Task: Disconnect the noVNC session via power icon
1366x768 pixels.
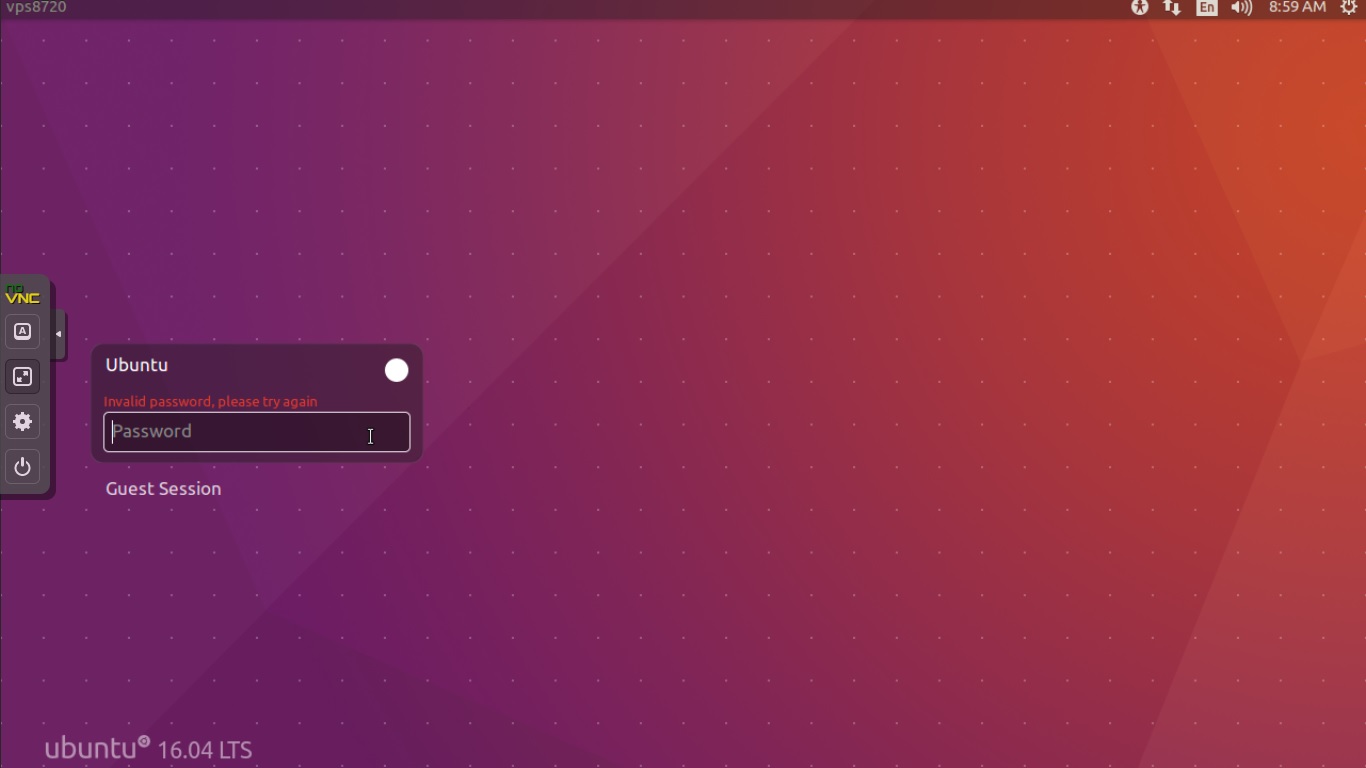Action: click(22, 467)
